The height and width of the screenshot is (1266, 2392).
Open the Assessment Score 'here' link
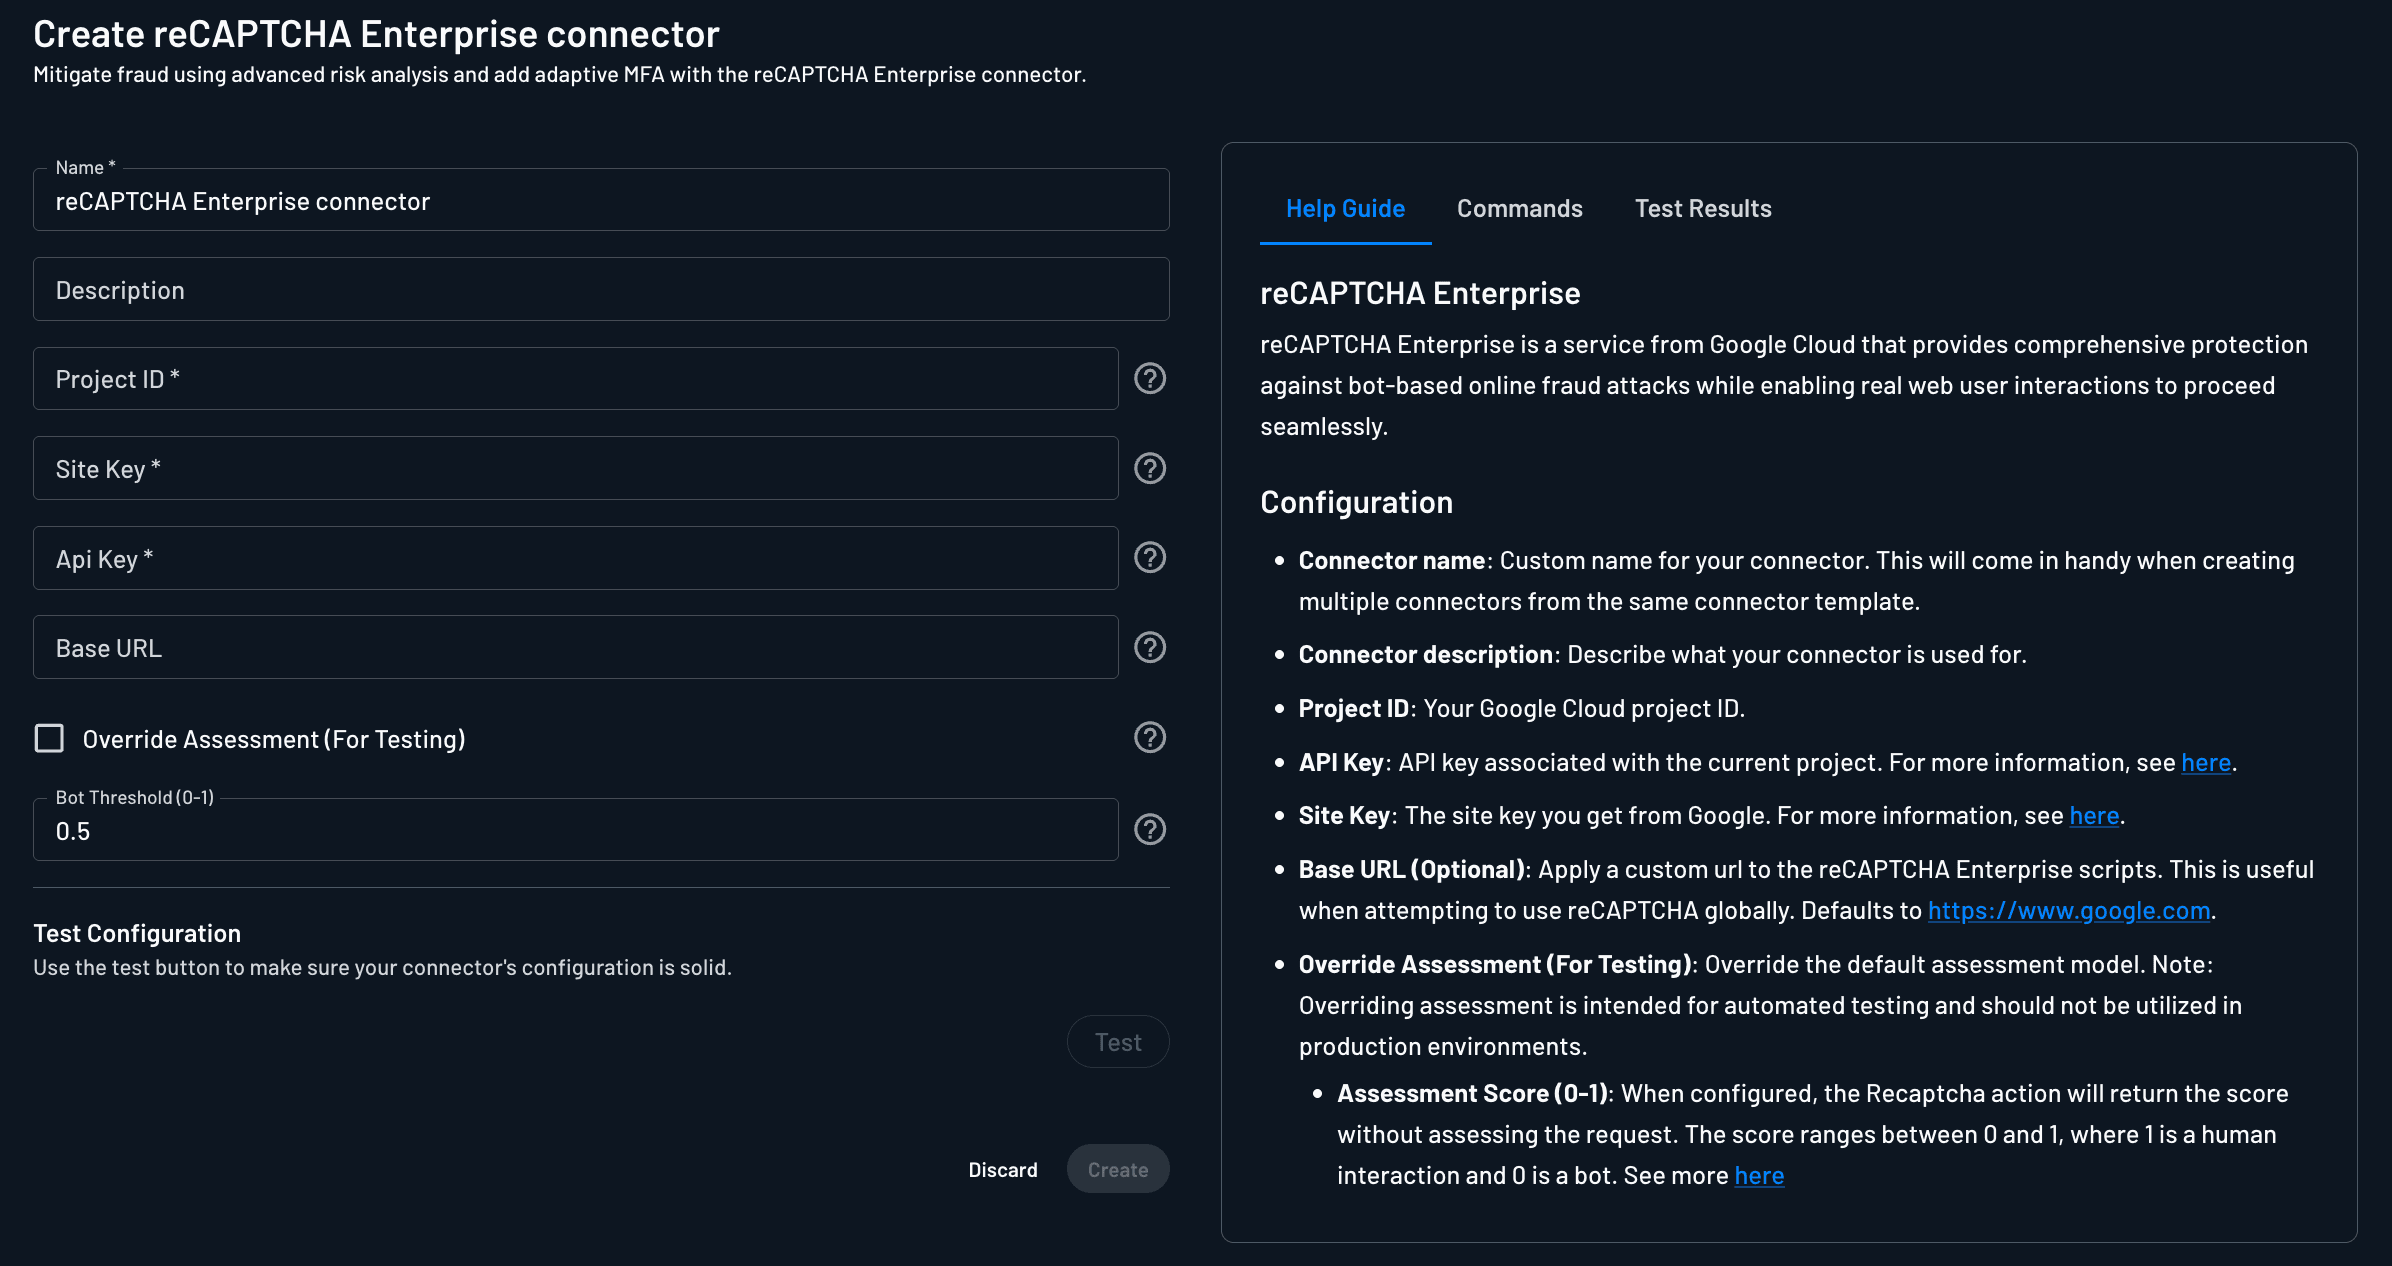tap(1758, 1175)
